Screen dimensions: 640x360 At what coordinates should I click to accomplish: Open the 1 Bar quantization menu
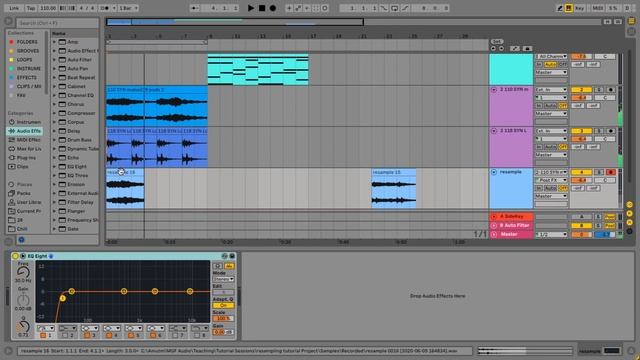pyautogui.click(x=129, y=8)
